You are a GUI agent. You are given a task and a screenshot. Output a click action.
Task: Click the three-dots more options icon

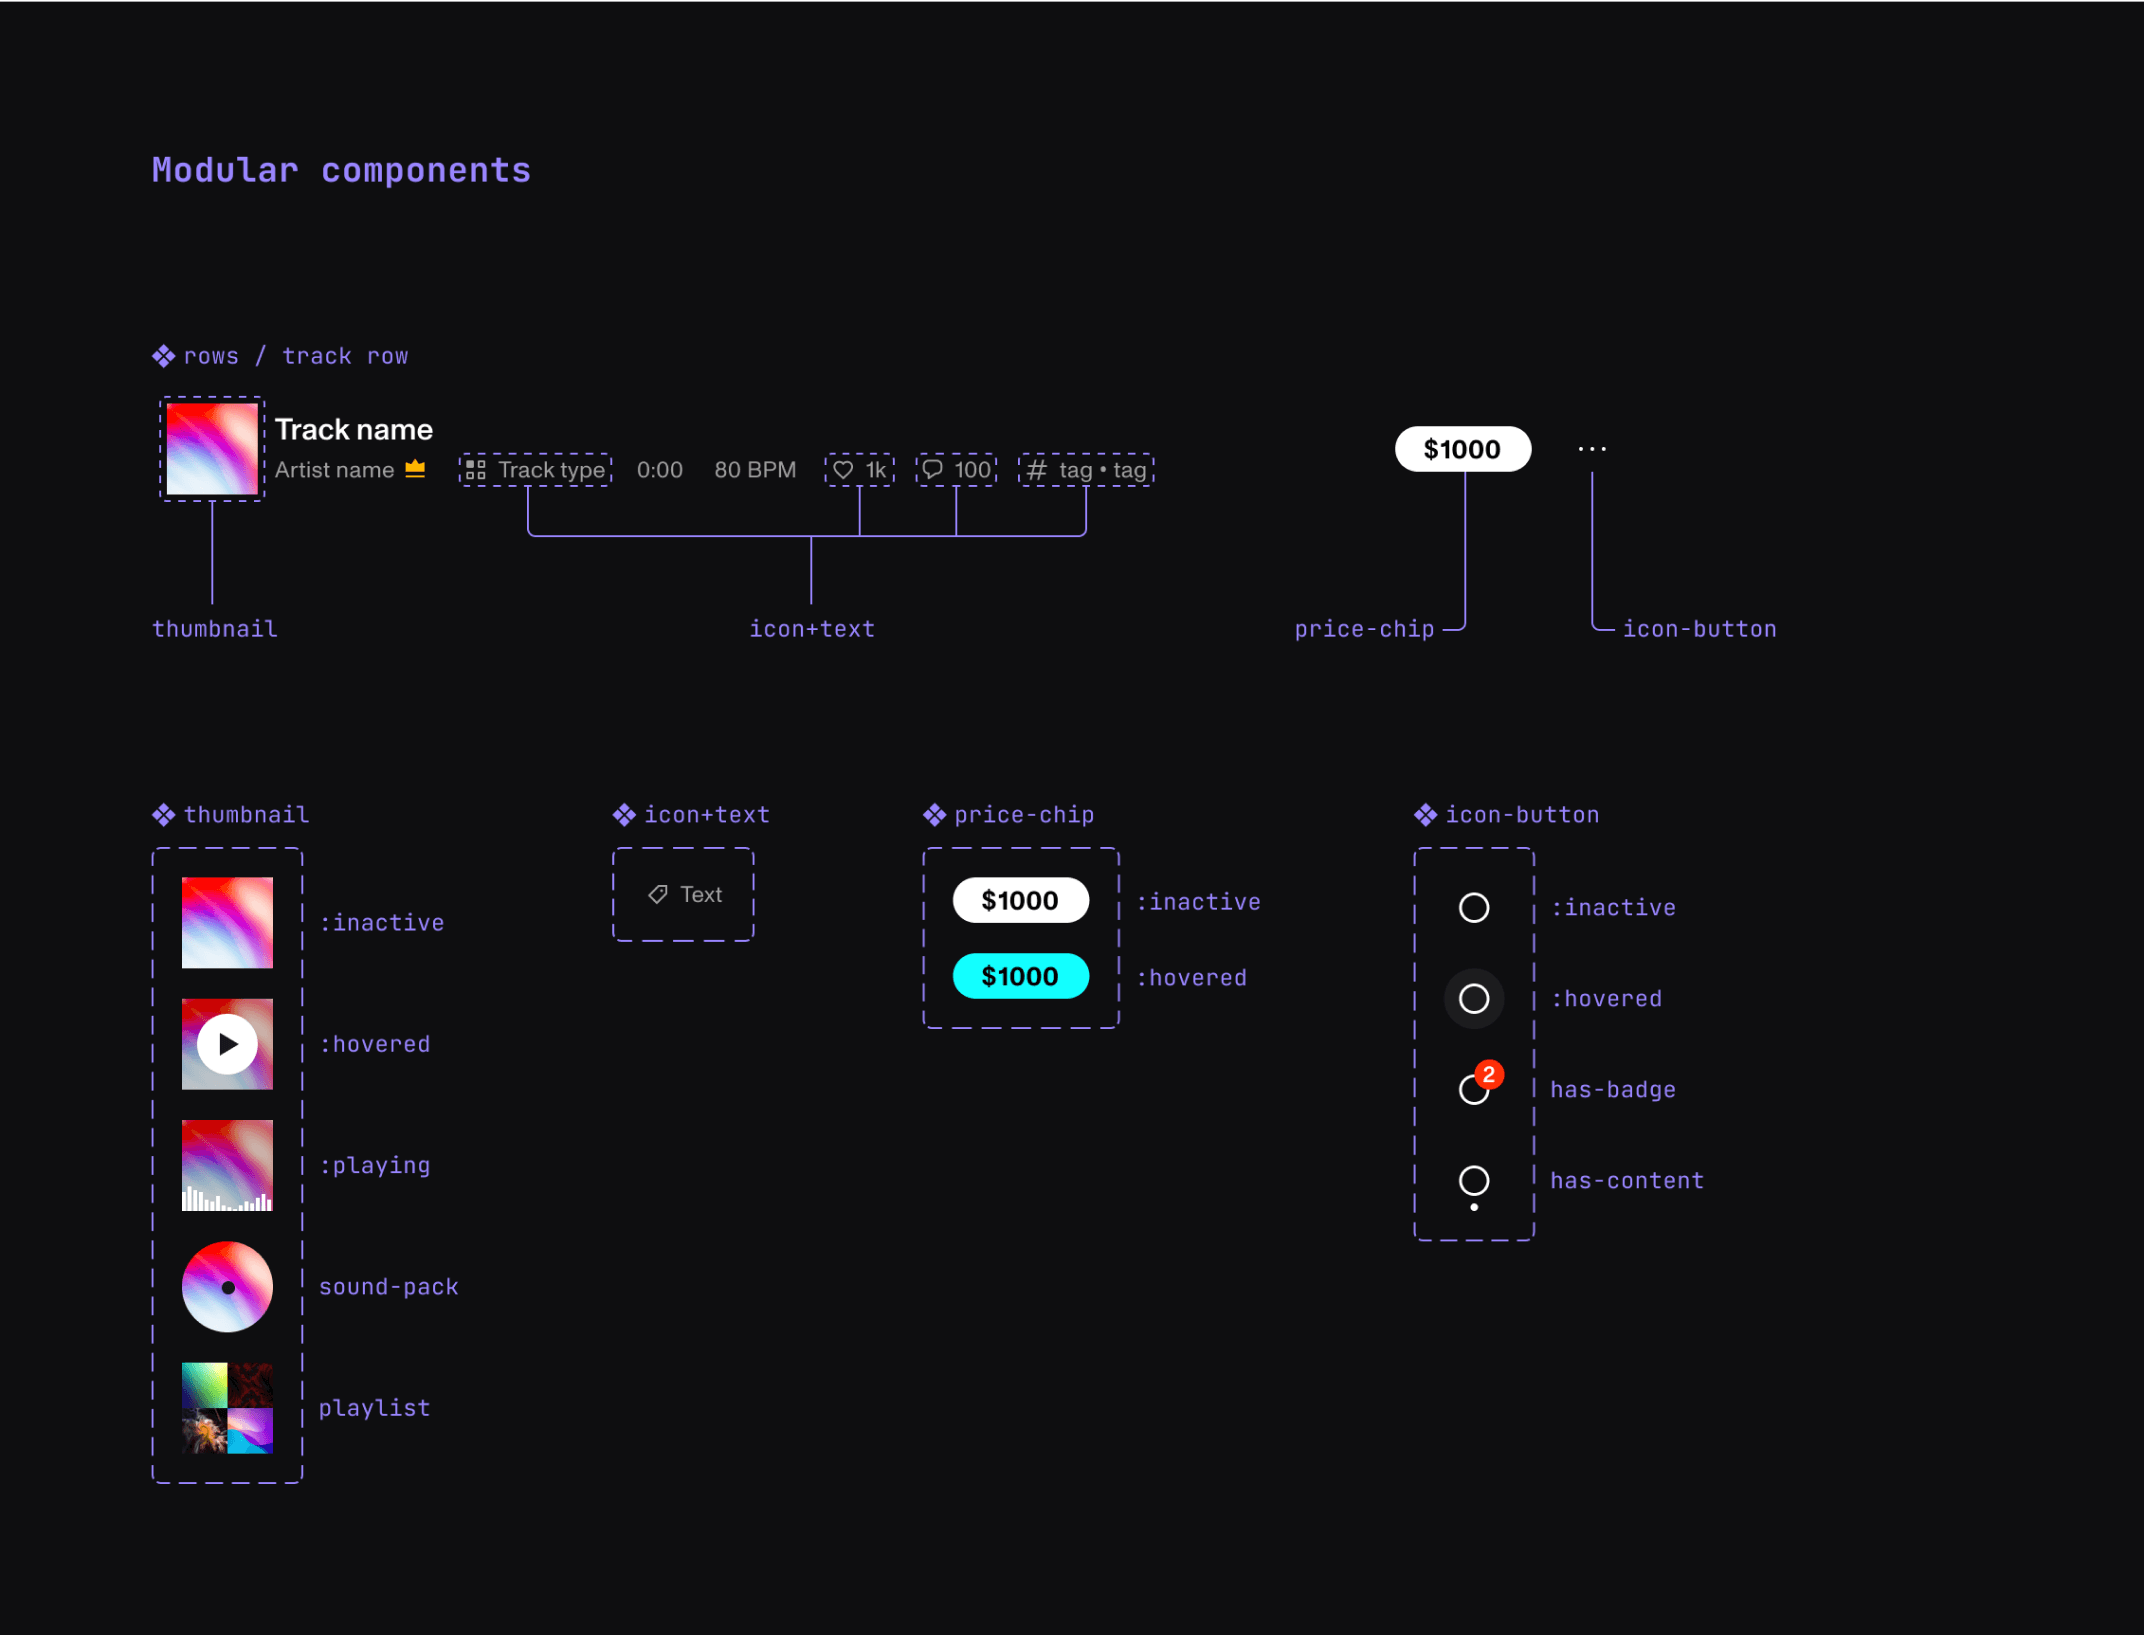coord(1592,449)
